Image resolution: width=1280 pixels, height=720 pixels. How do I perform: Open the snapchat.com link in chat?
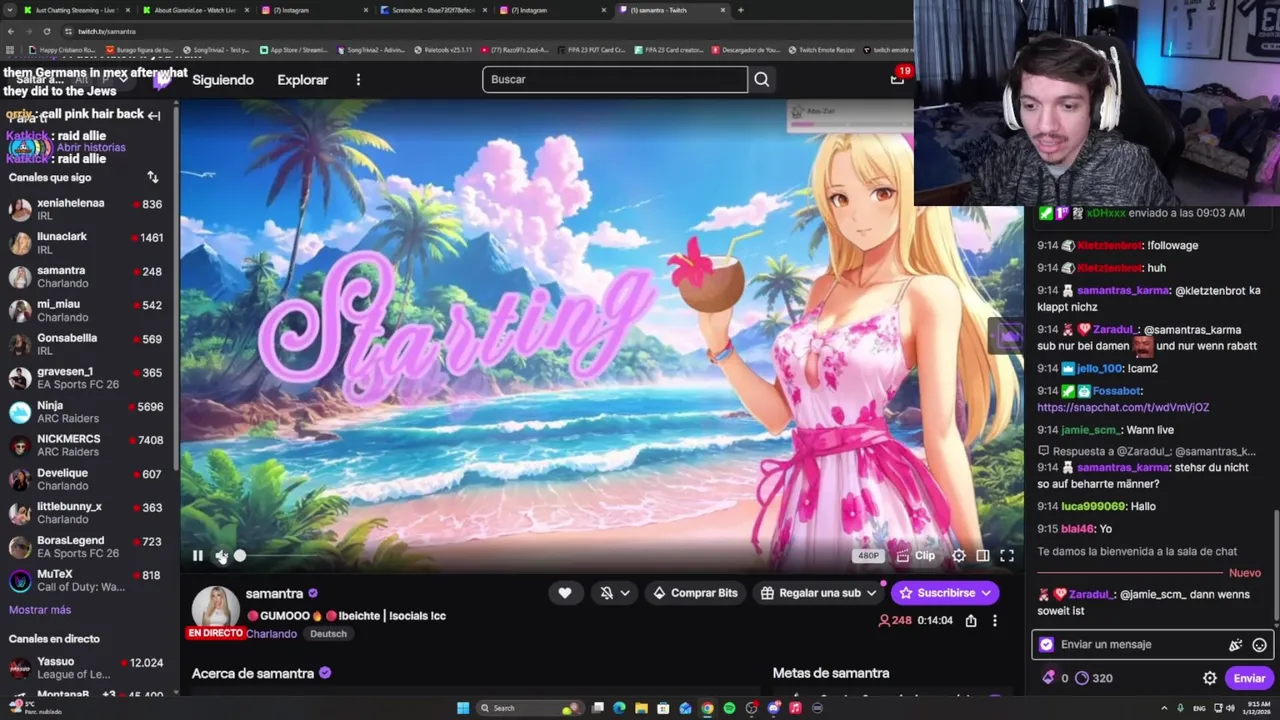(1123, 408)
